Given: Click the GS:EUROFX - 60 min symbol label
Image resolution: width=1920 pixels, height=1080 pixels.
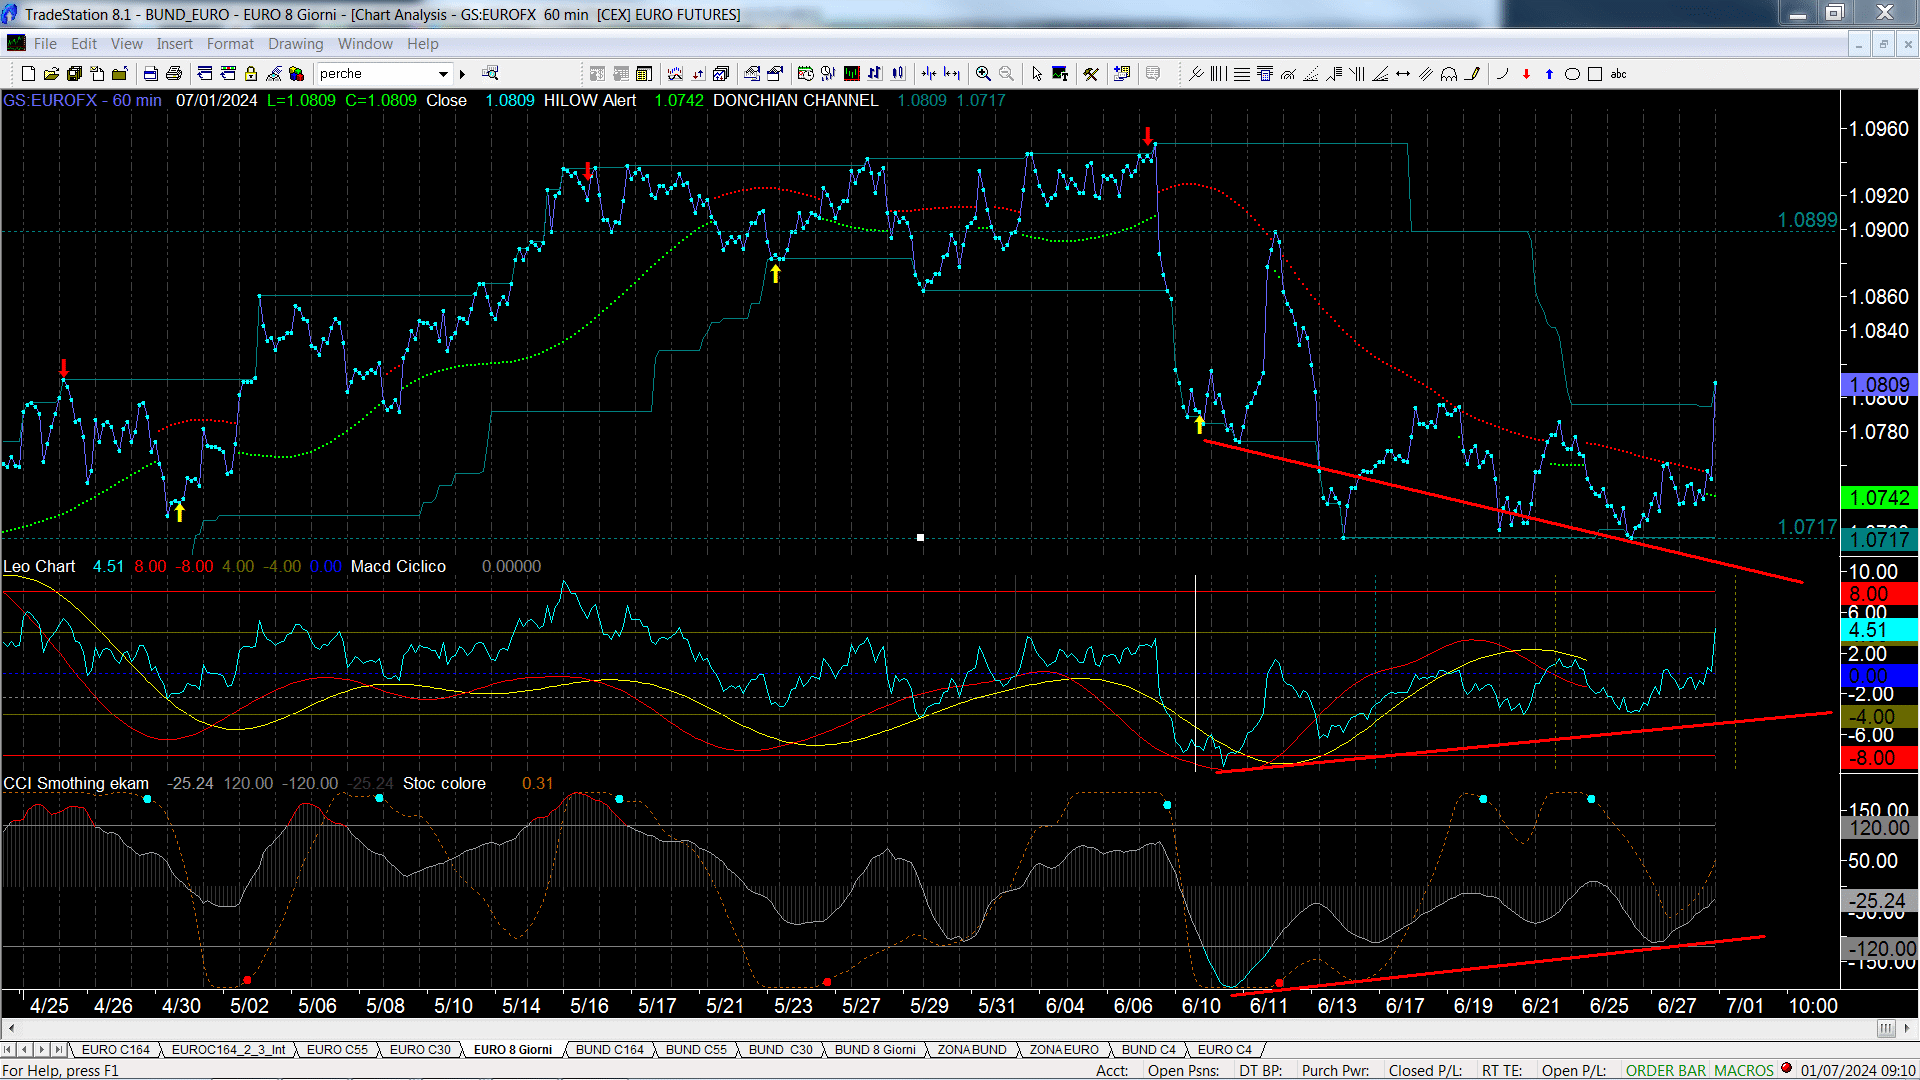Looking at the screenshot, I should pyautogui.click(x=82, y=100).
